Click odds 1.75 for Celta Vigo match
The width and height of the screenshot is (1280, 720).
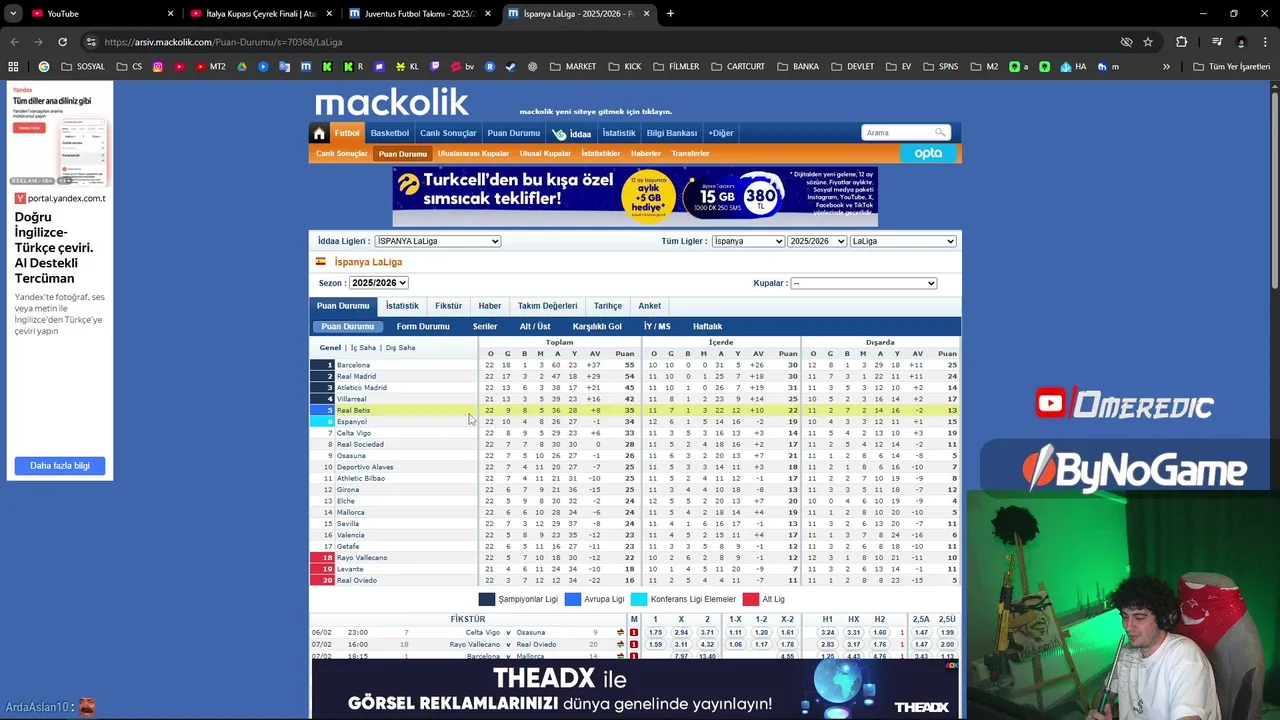(655, 632)
